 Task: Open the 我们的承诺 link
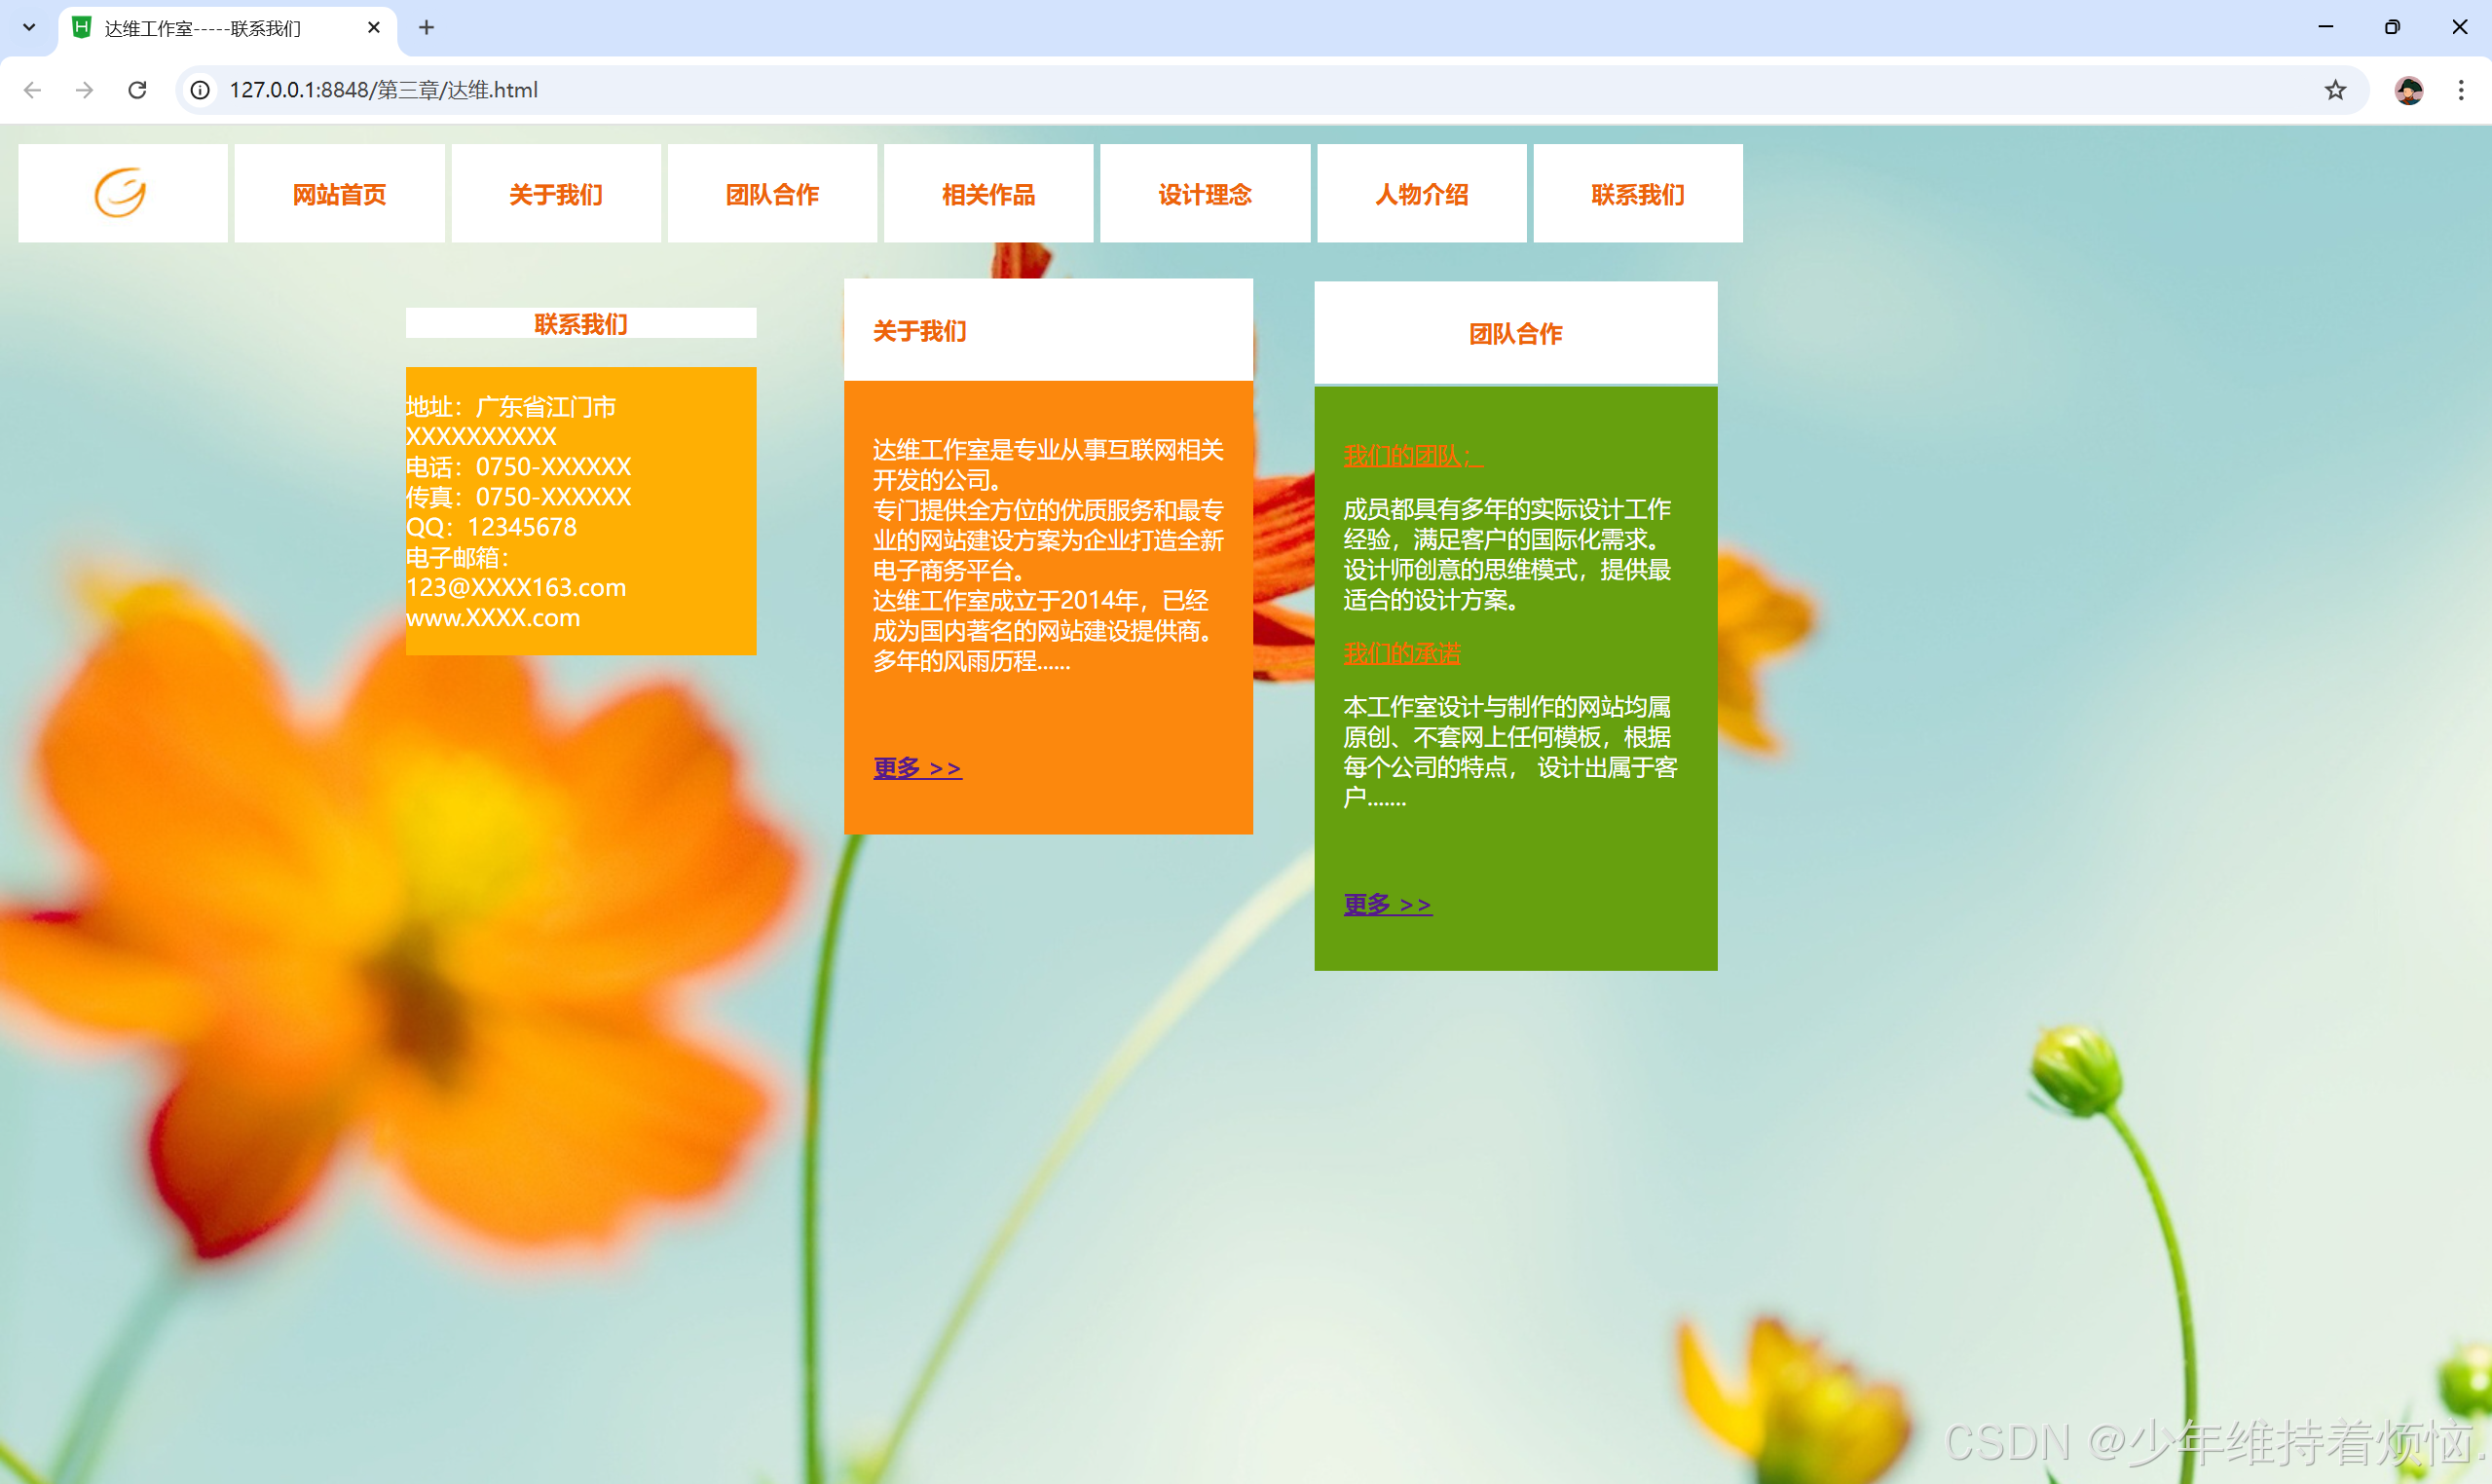tap(1401, 653)
